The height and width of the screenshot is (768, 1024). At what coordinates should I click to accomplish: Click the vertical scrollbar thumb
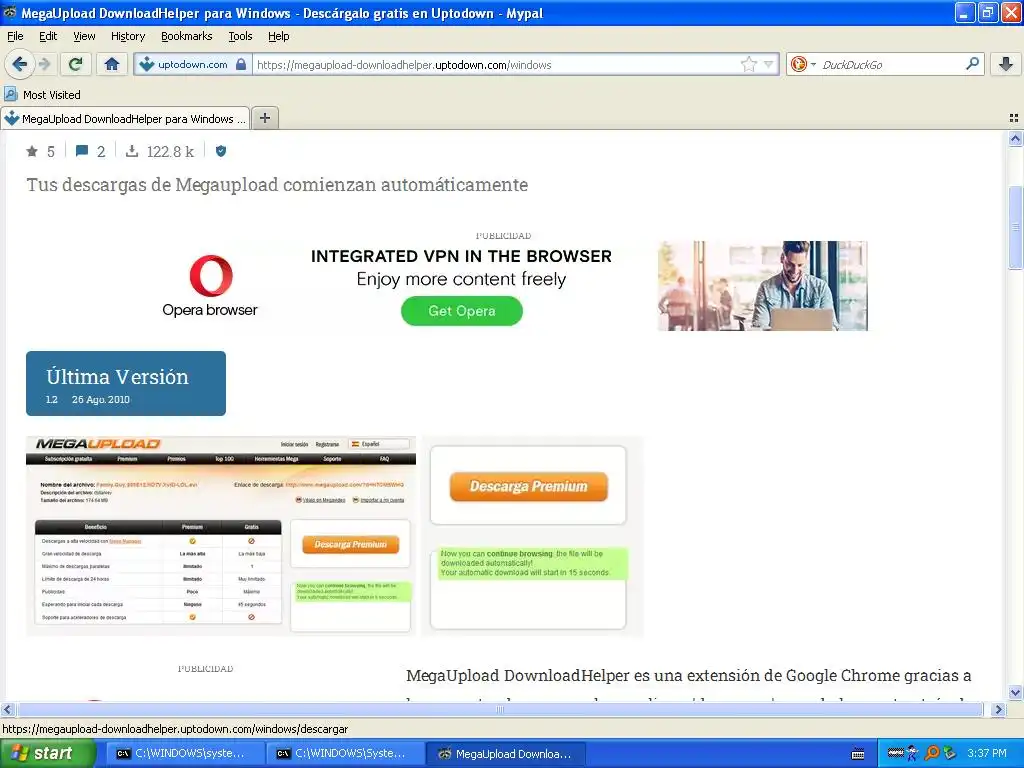point(1015,227)
